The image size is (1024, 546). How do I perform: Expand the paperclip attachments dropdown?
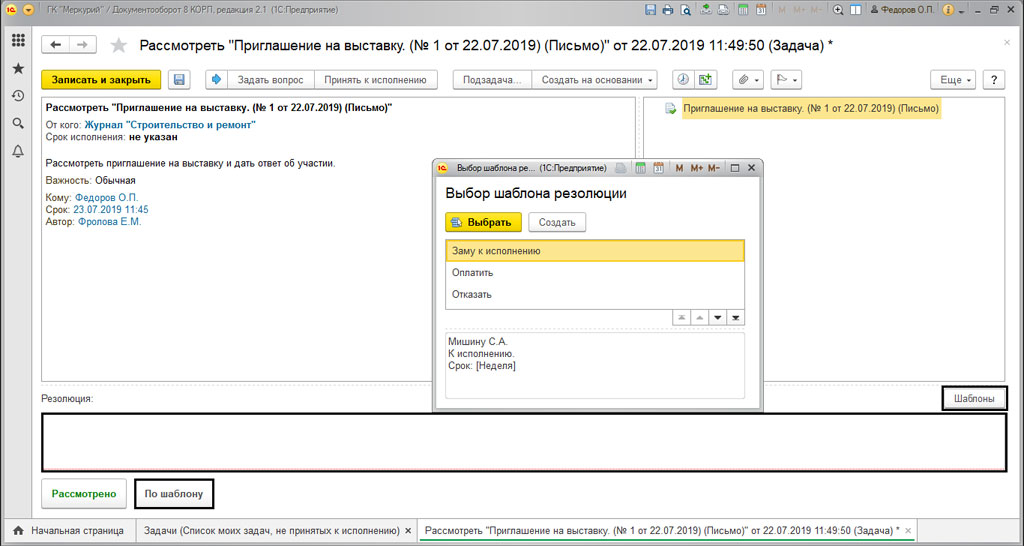pos(747,80)
